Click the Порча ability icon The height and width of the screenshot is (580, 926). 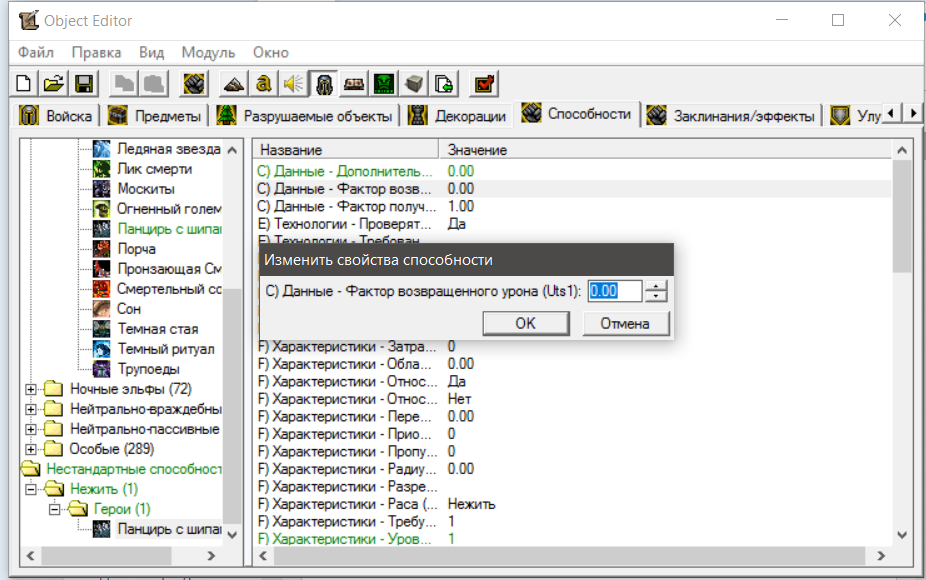102,249
